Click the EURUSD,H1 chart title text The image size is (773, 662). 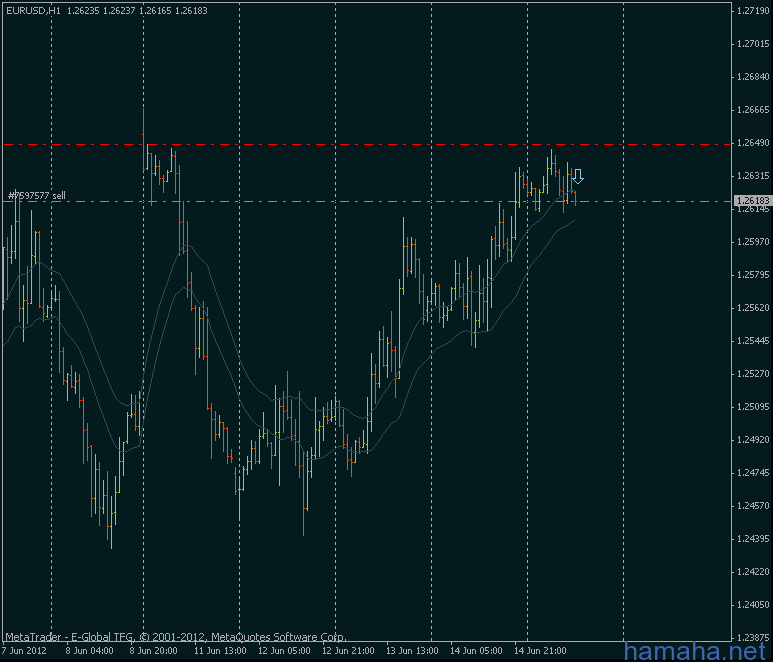[34, 10]
